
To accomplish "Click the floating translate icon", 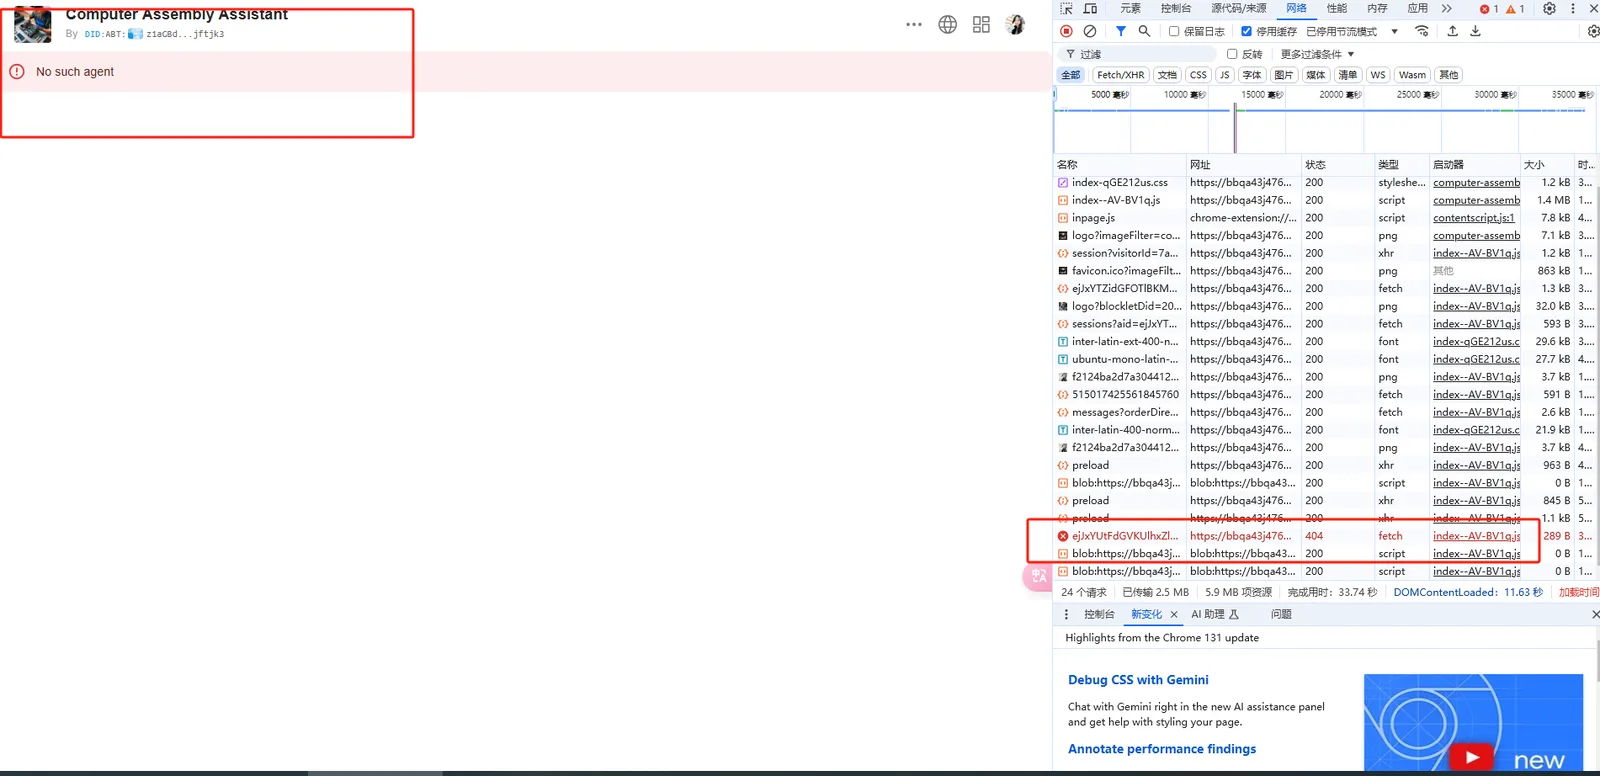I will pos(1039,576).
